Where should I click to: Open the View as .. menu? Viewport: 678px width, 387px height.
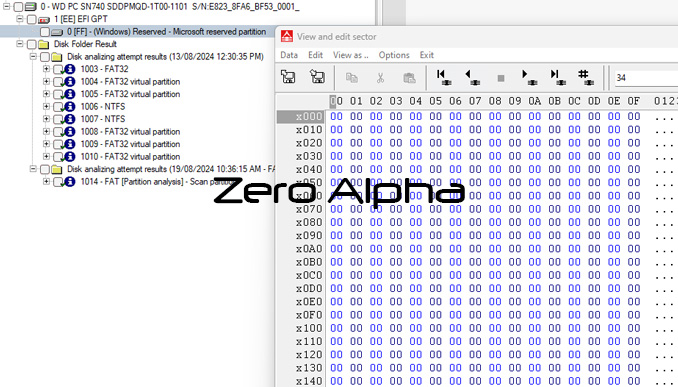pos(350,55)
